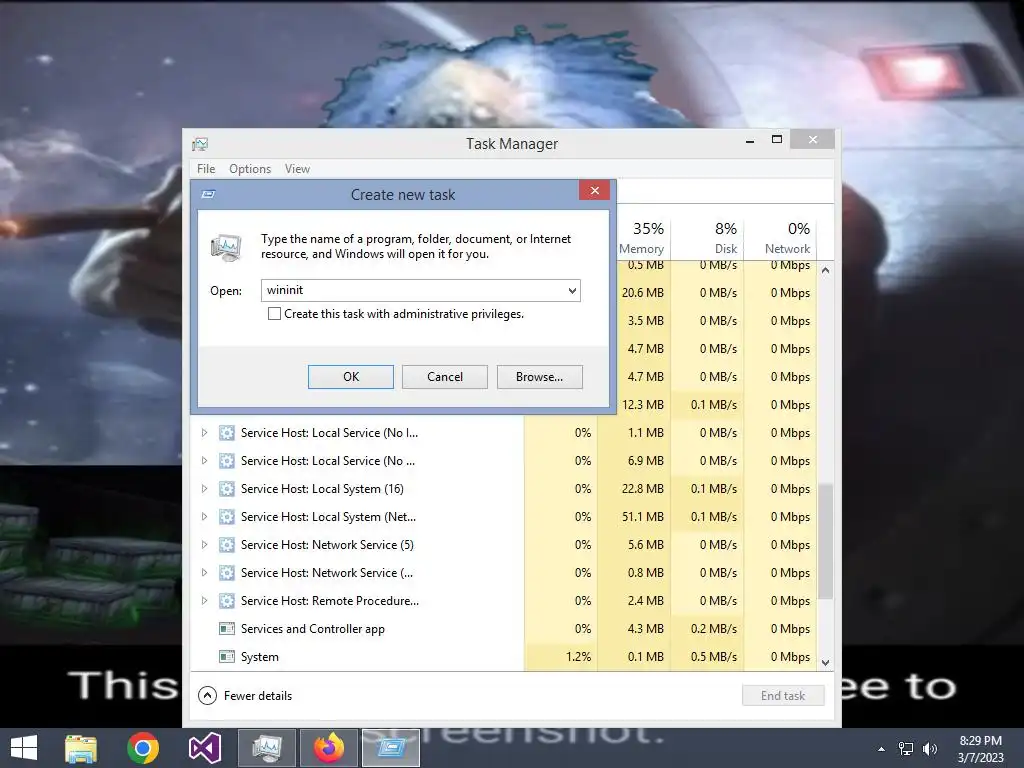Expand Service Host: Local Service (No I... row

pyautogui.click(x=204, y=432)
